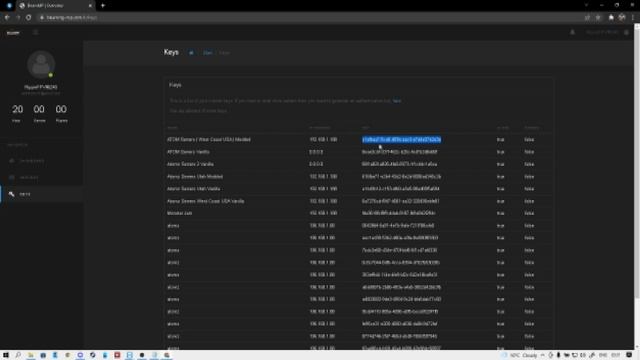Click the Main link in the breadcrumb
This screenshot has width=640, height=360.
pos(207,53)
